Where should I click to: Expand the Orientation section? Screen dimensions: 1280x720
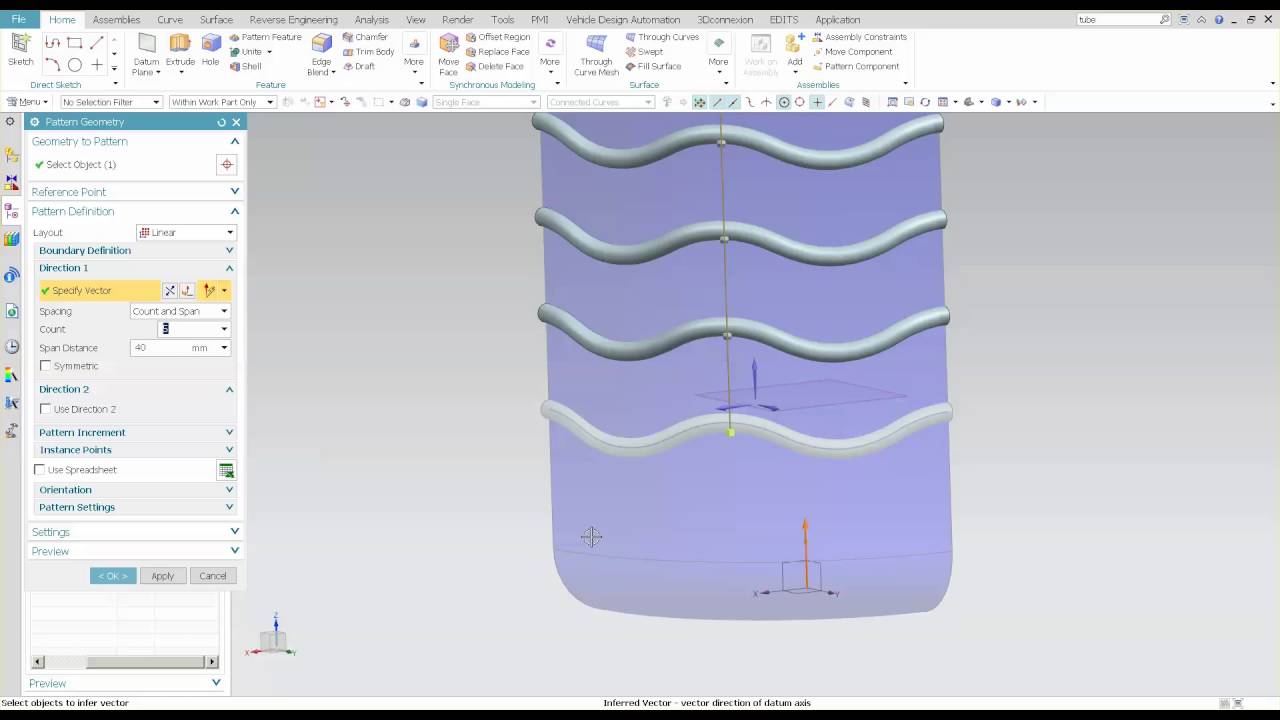click(135, 490)
